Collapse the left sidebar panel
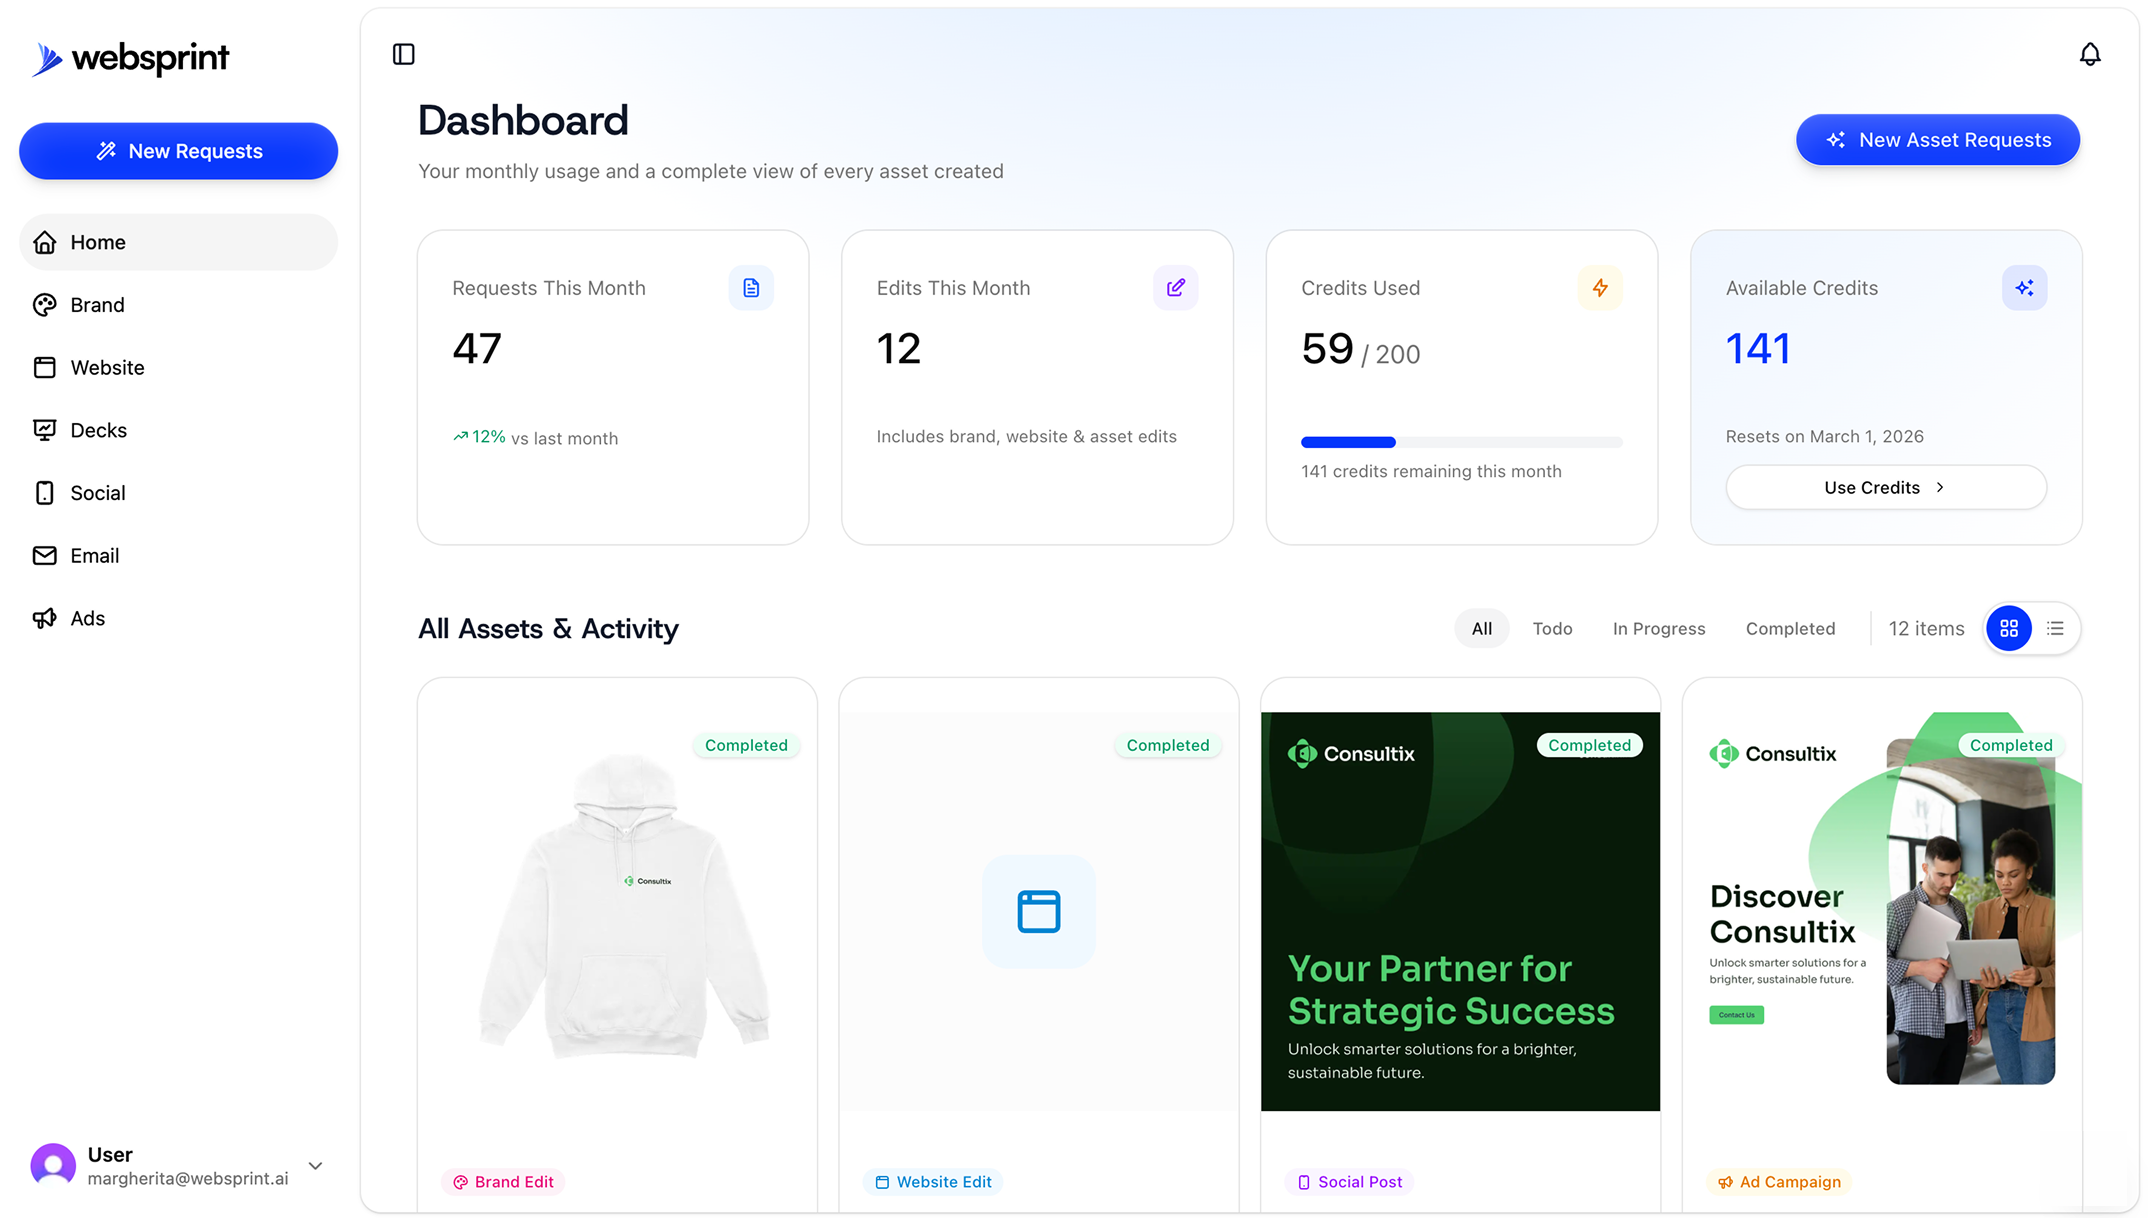Viewport: 2148px width, 1218px height. [x=403, y=54]
